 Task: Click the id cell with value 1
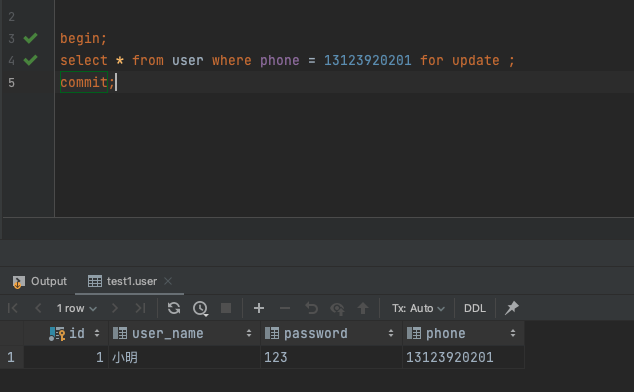66,357
